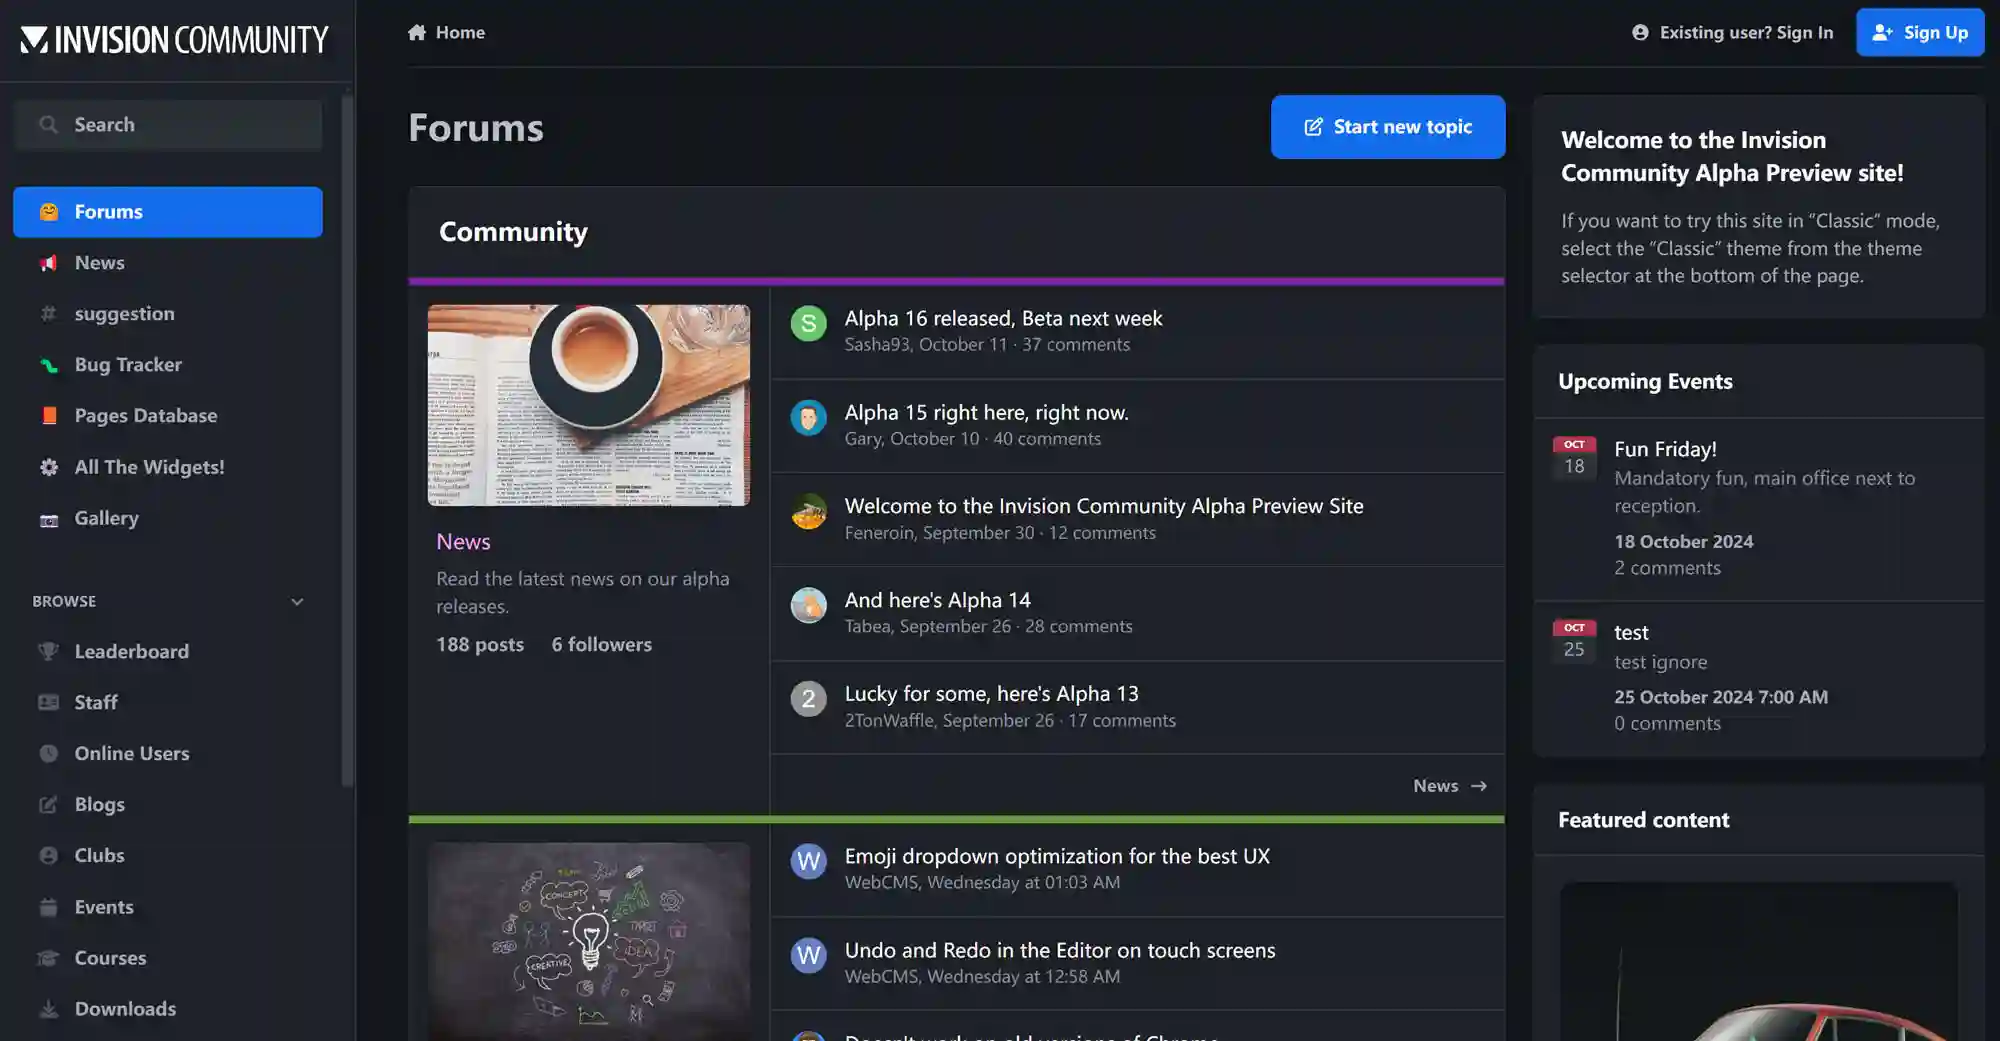The width and height of the screenshot is (2000, 1041).
Task: Click the magnifier icon in Search box
Action: click(x=48, y=124)
